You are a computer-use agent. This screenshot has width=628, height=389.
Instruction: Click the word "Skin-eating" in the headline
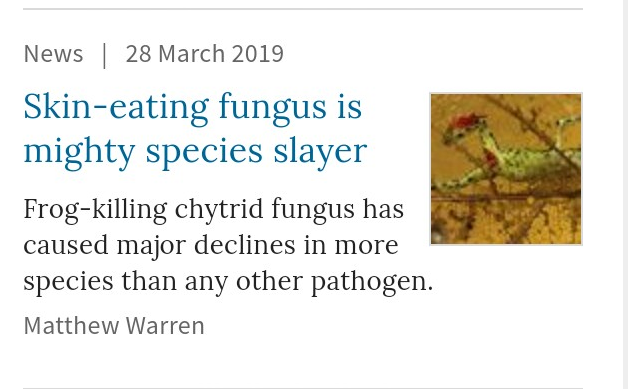(116, 107)
